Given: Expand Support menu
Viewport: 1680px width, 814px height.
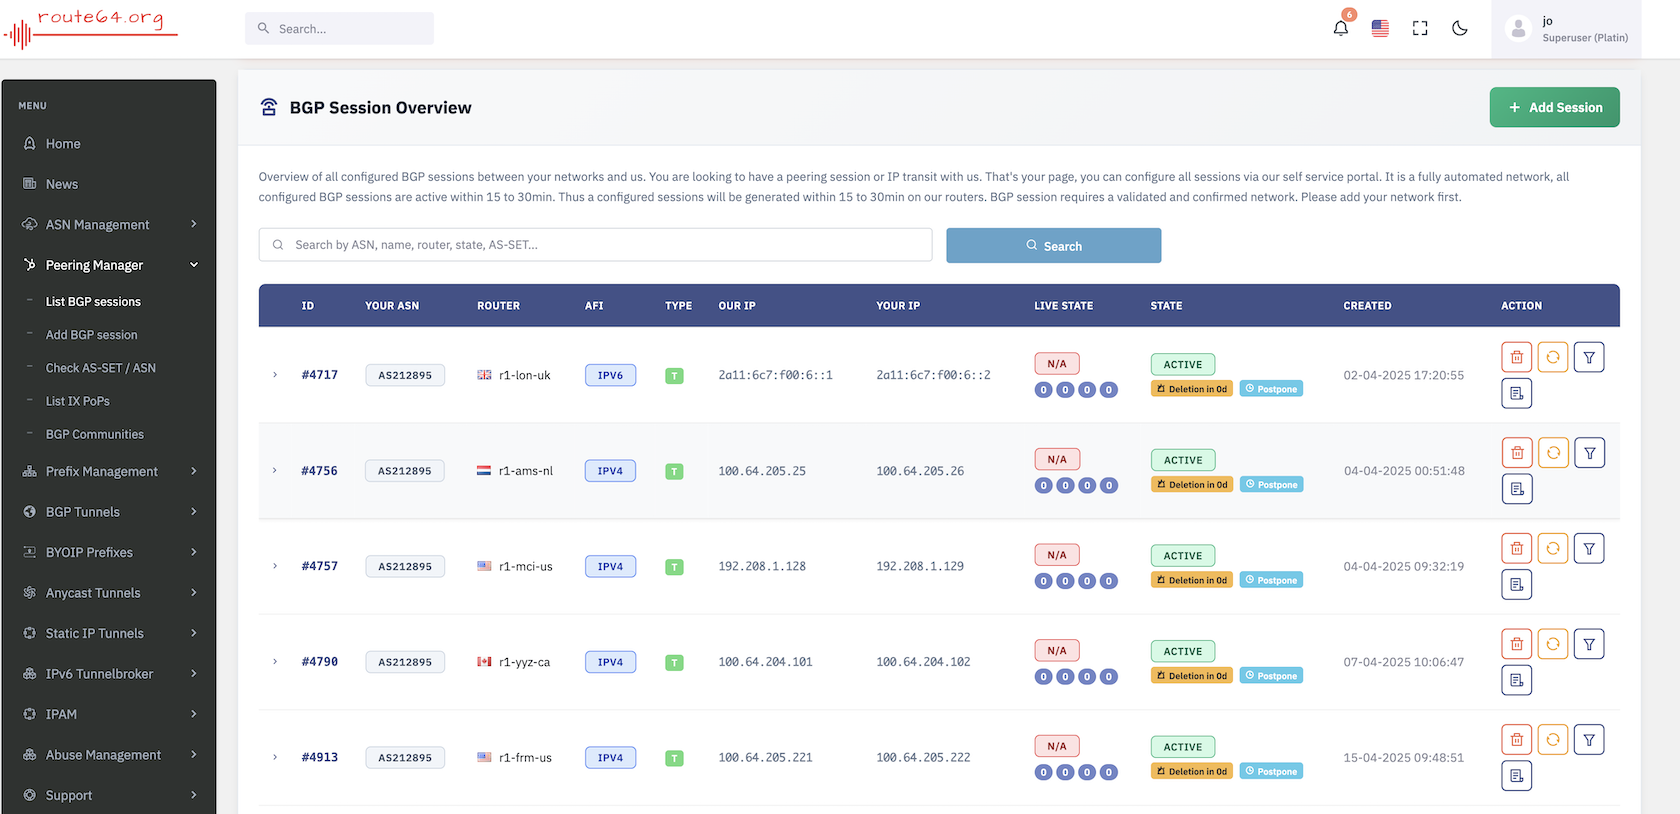Looking at the screenshot, I should (x=109, y=795).
